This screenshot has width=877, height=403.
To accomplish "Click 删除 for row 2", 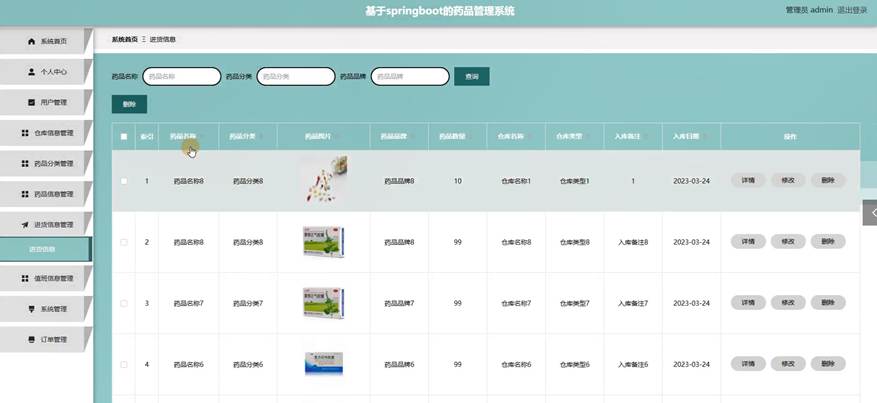I will (x=828, y=241).
